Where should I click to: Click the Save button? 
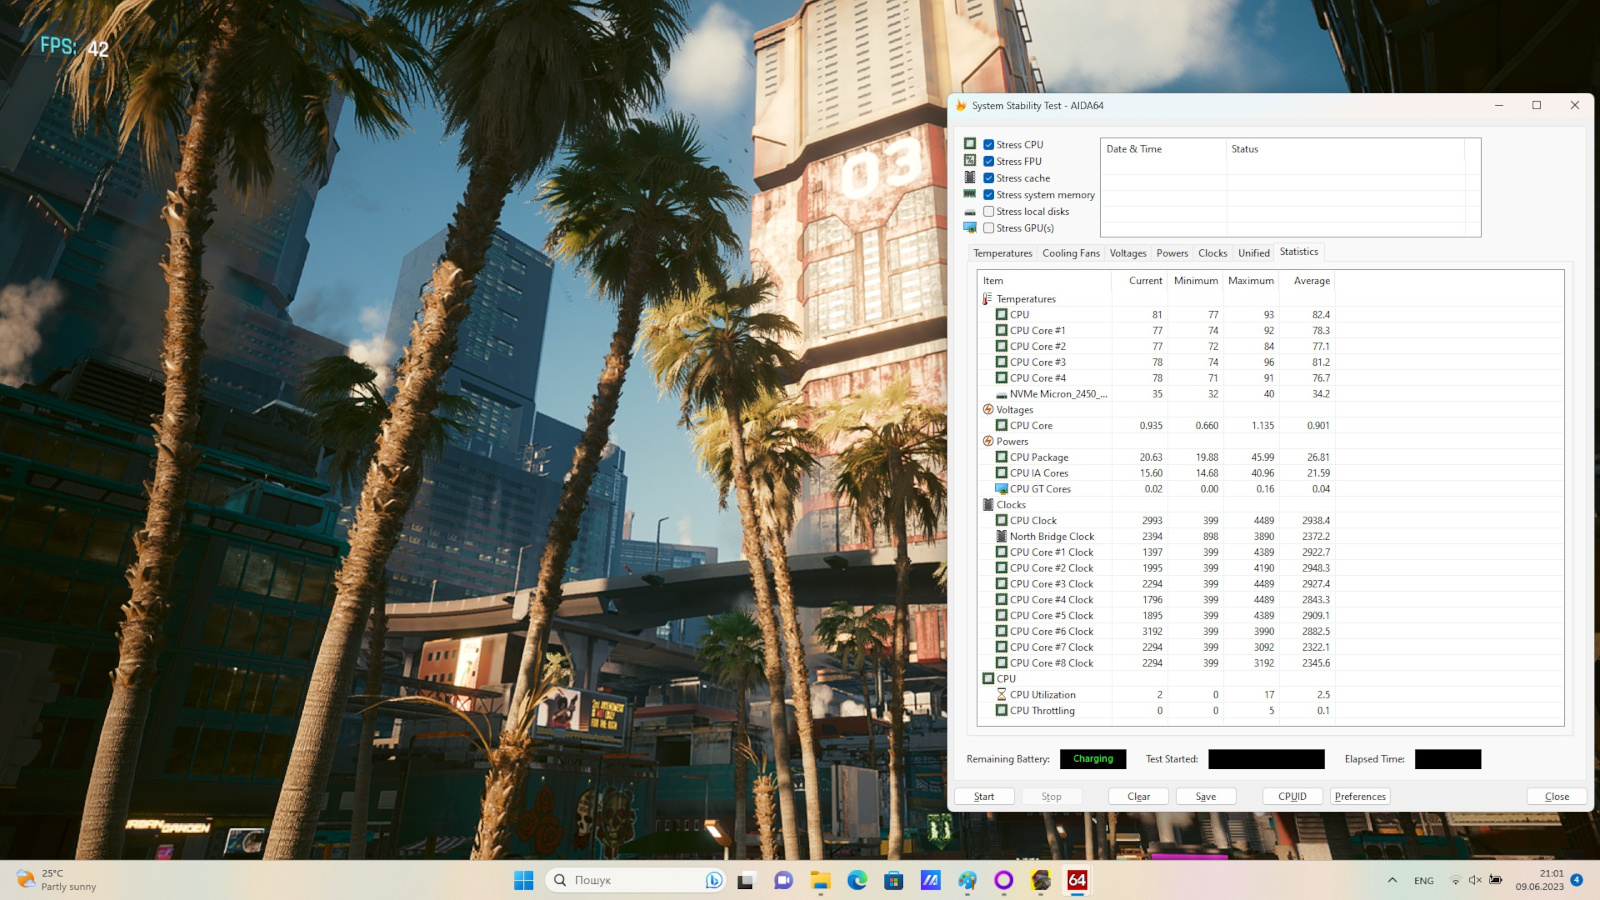pyautogui.click(x=1206, y=797)
